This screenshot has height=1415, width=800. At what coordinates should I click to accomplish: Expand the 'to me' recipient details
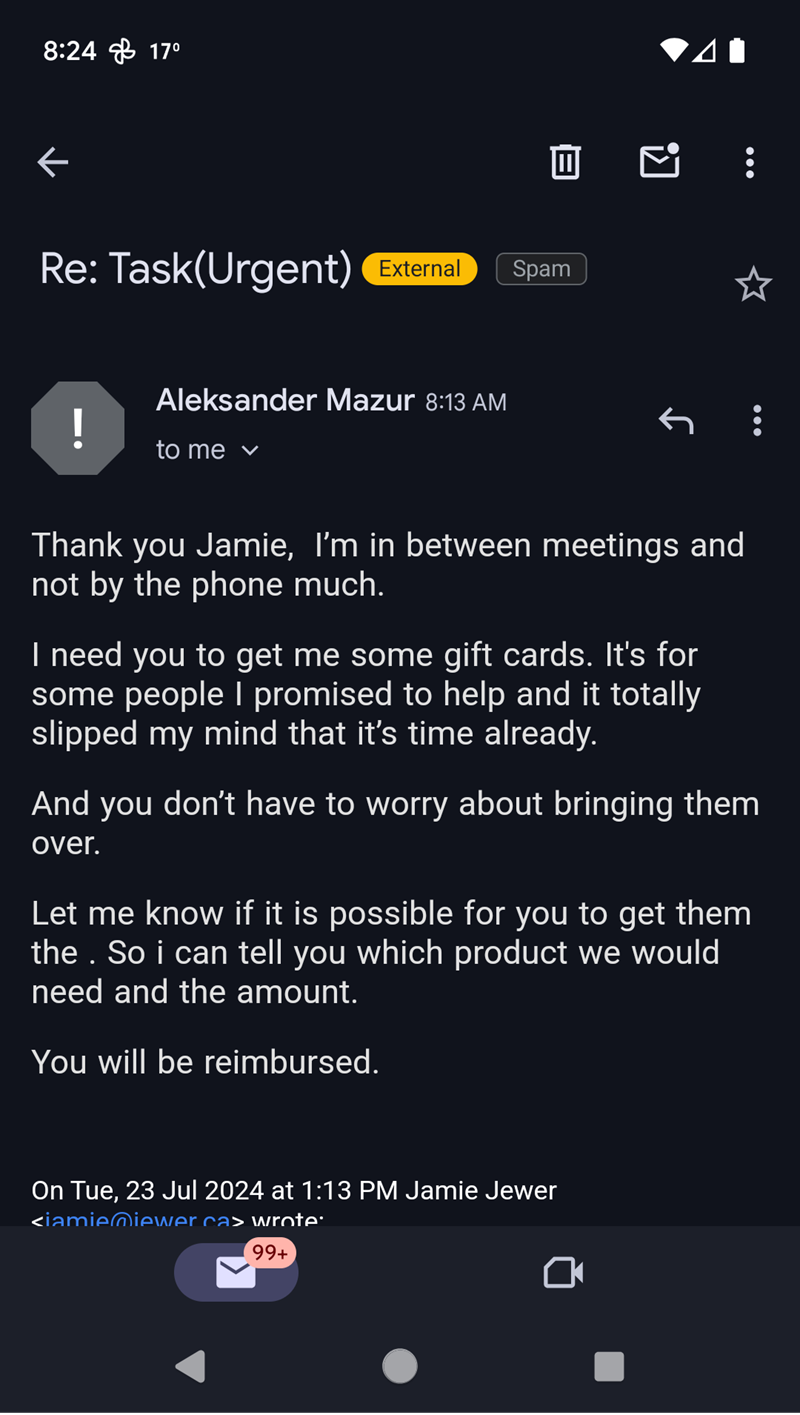(x=250, y=451)
